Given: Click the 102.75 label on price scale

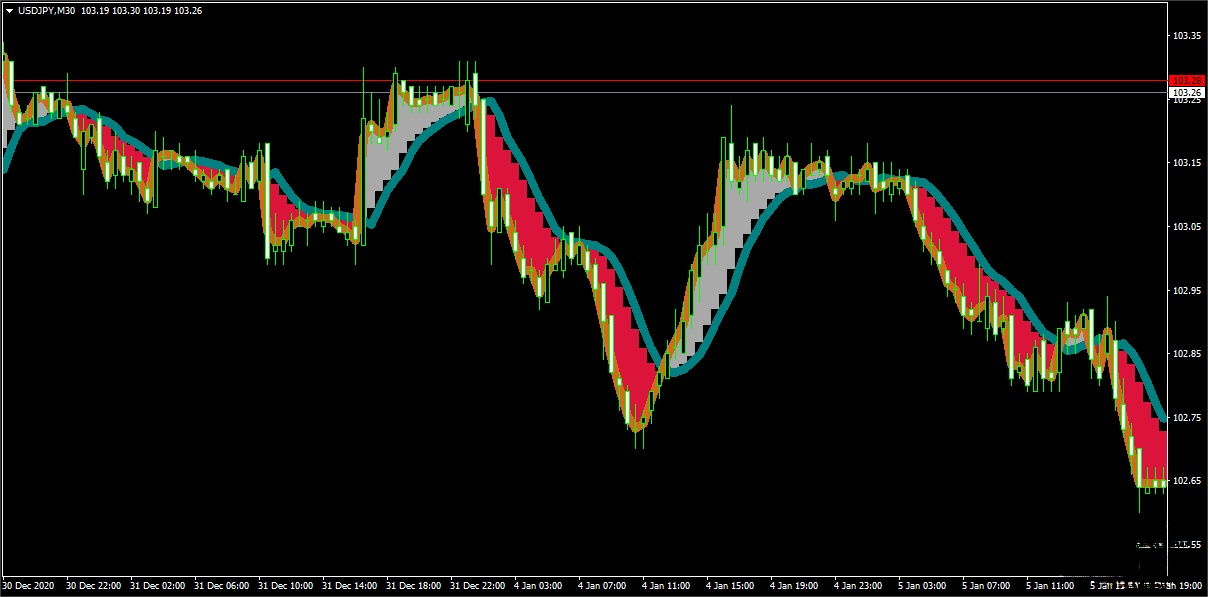Looking at the screenshot, I should (x=1187, y=417).
